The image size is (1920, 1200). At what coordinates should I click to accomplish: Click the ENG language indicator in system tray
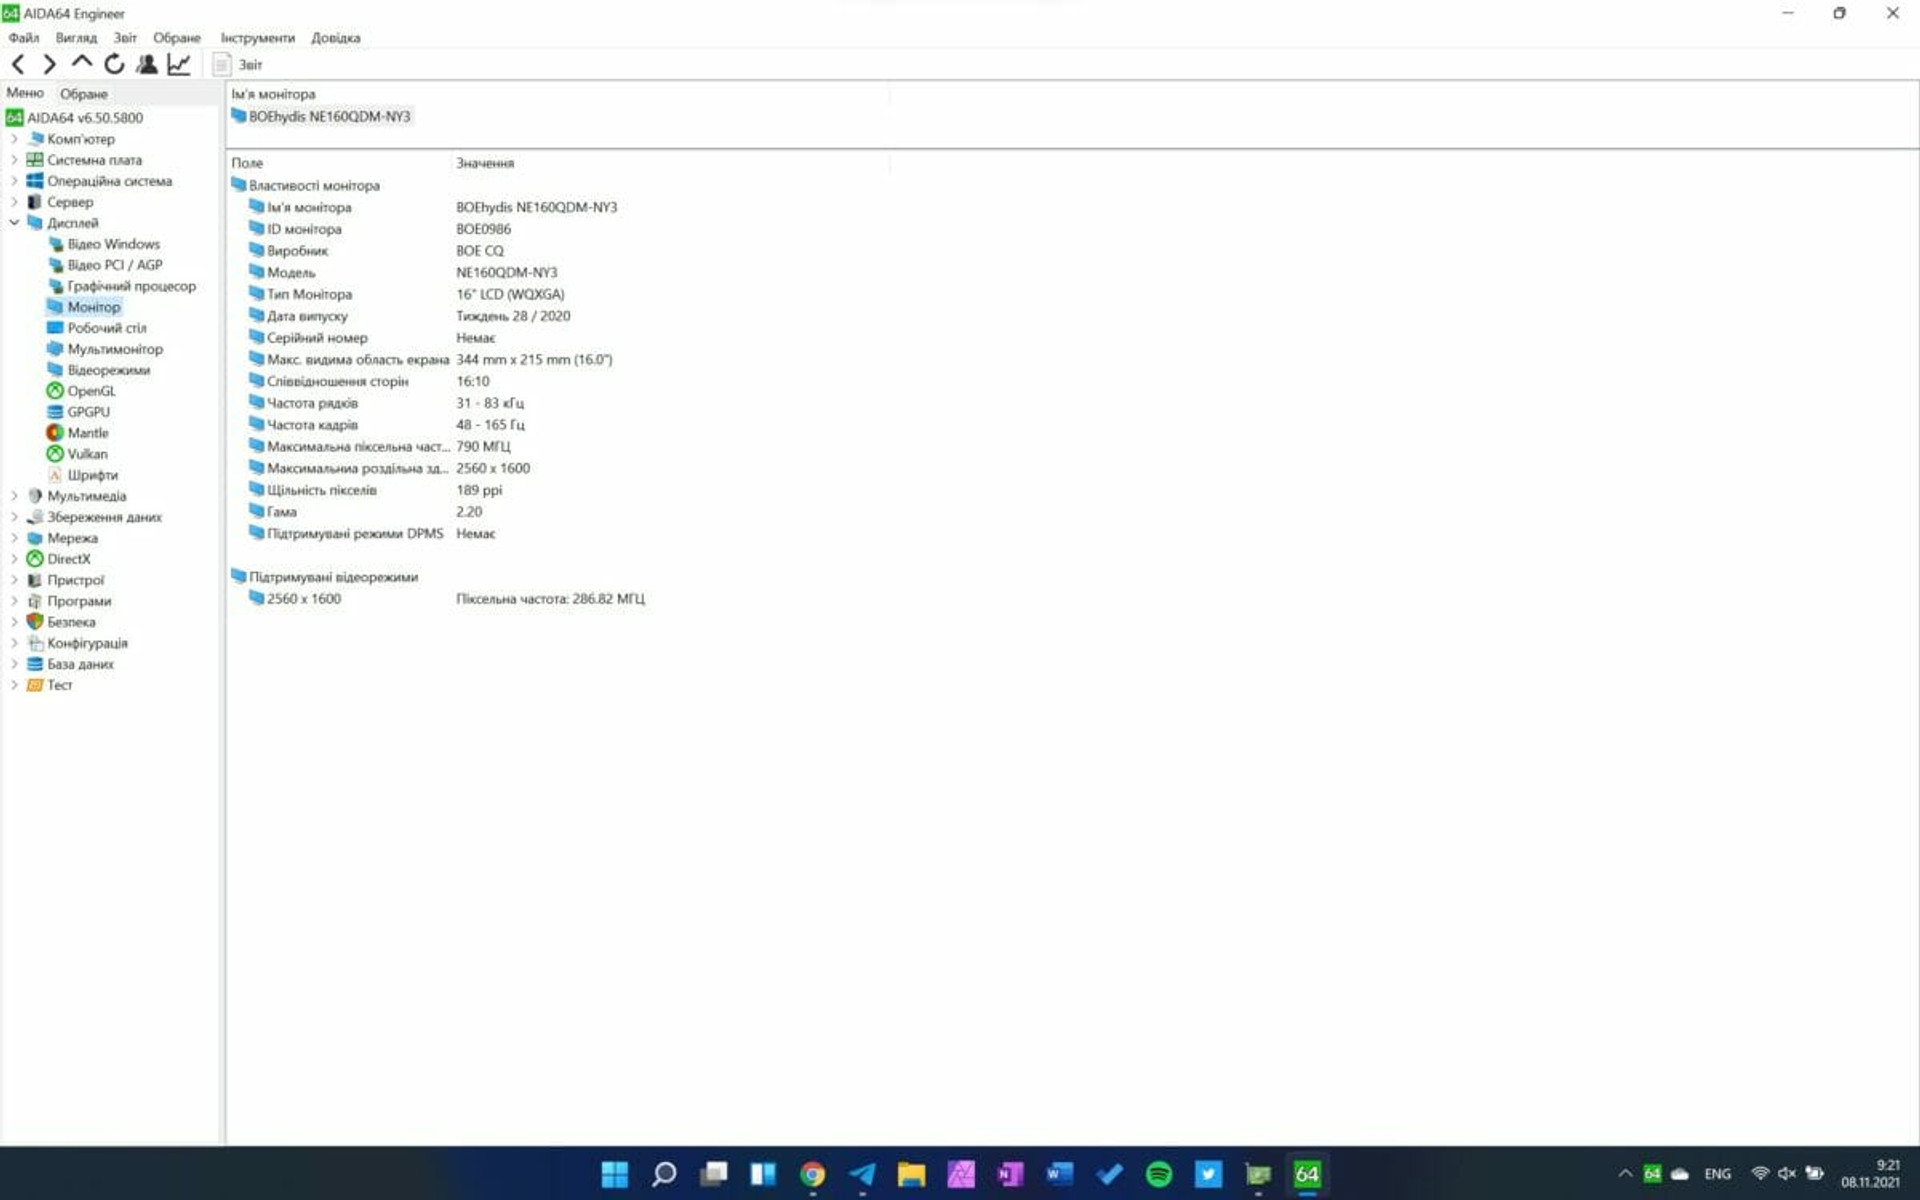click(x=1718, y=1174)
